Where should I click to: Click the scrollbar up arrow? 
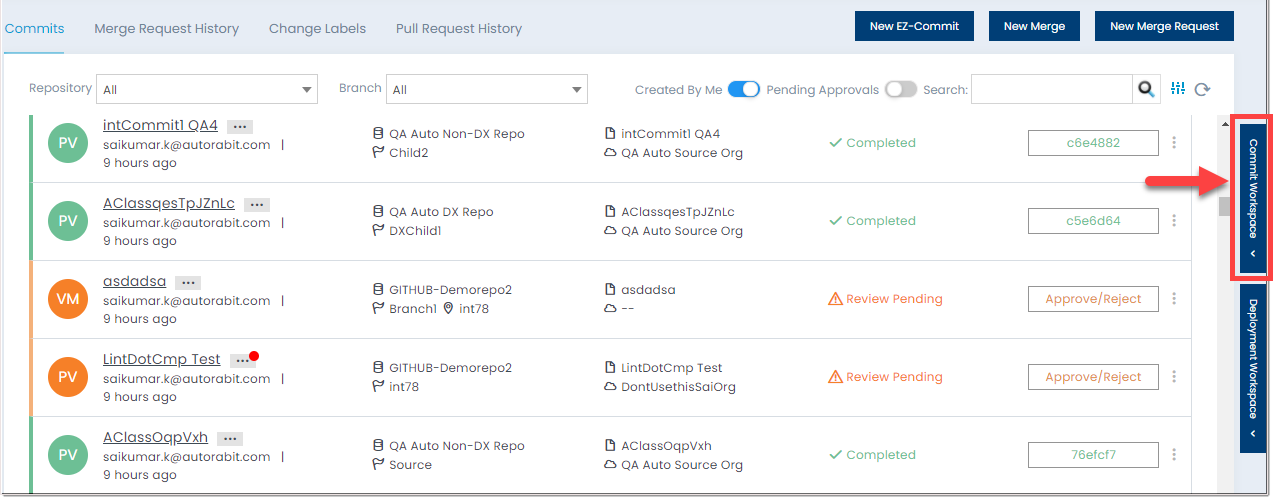(x=1224, y=124)
